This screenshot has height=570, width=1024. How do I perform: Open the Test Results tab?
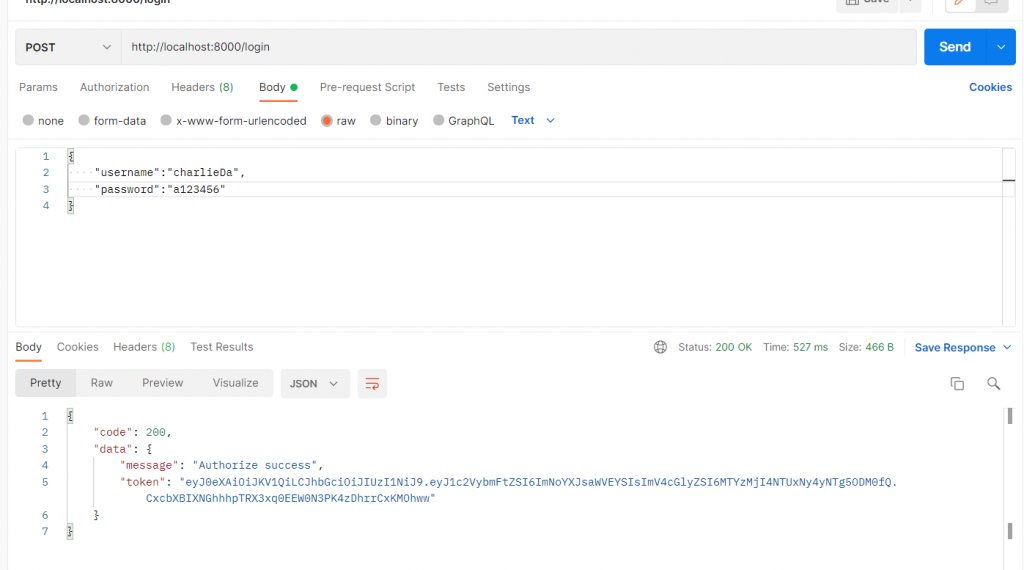(221, 347)
